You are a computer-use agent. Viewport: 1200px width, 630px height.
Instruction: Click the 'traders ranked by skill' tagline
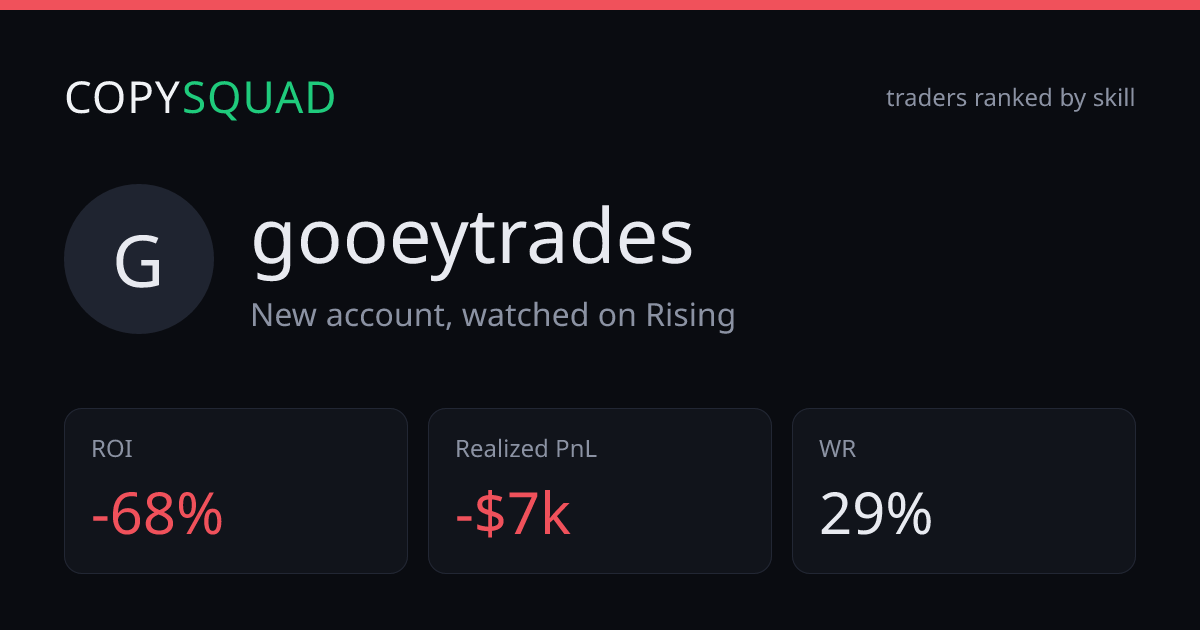pyautogui.click(x=1010, y=98)
